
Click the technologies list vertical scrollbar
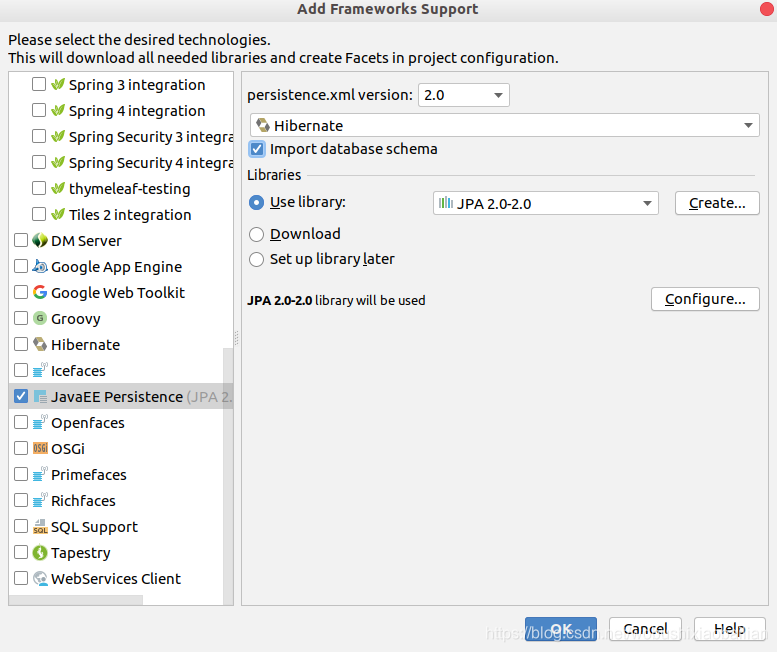click(228, 476)
